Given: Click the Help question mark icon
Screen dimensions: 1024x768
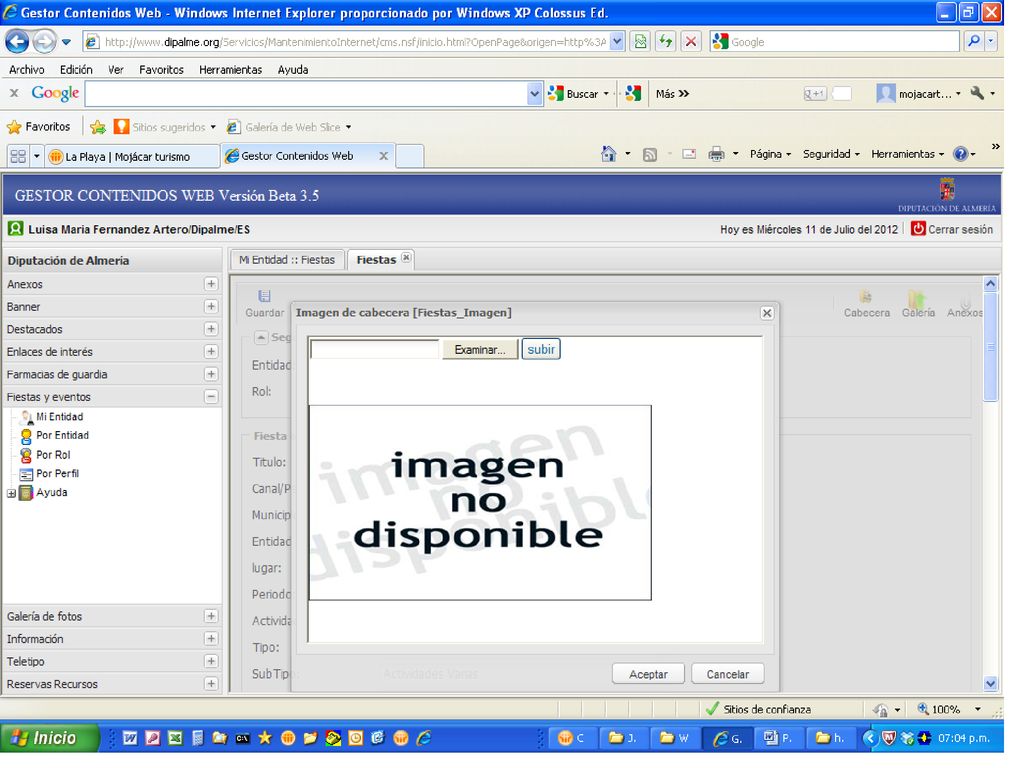Looking at the screenshot, I should 960,154.
